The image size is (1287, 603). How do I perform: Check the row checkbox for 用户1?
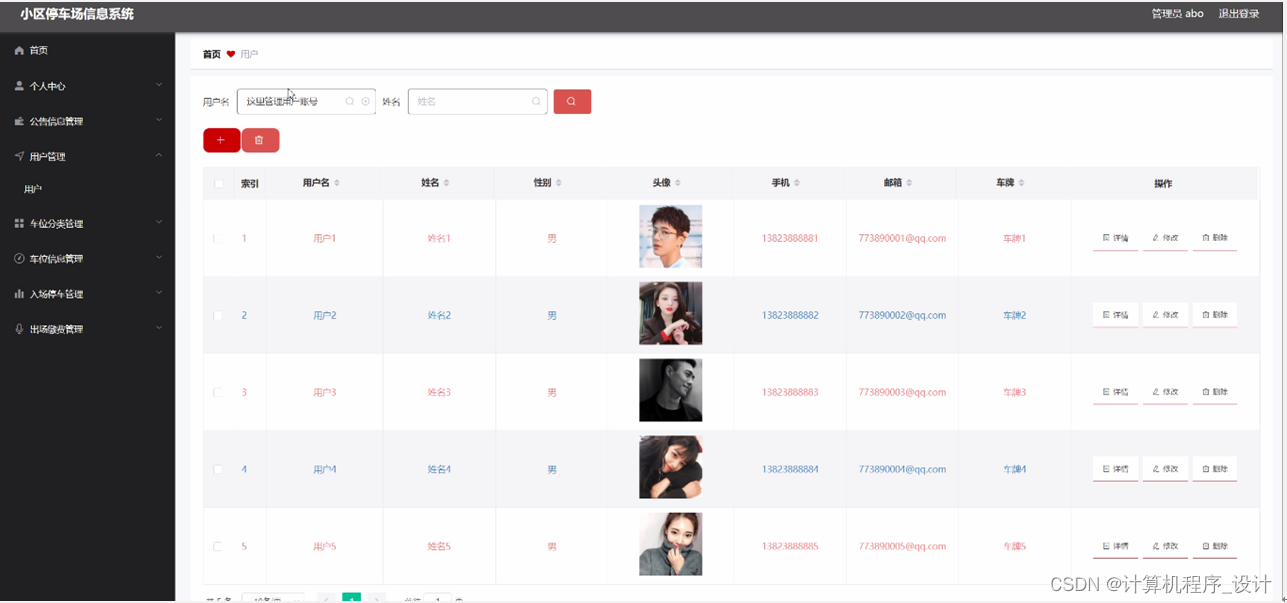tap(218, 239)
